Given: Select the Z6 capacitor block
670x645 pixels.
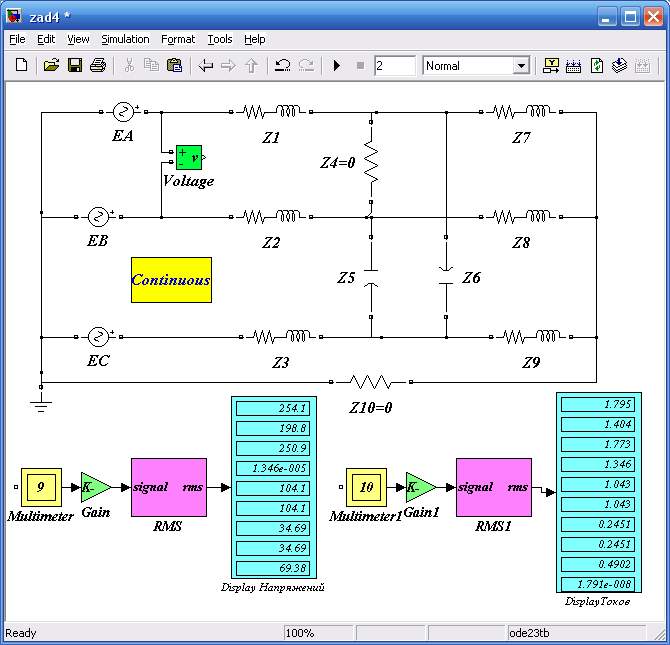Looking at the screenshot, I should pos(446,277).
